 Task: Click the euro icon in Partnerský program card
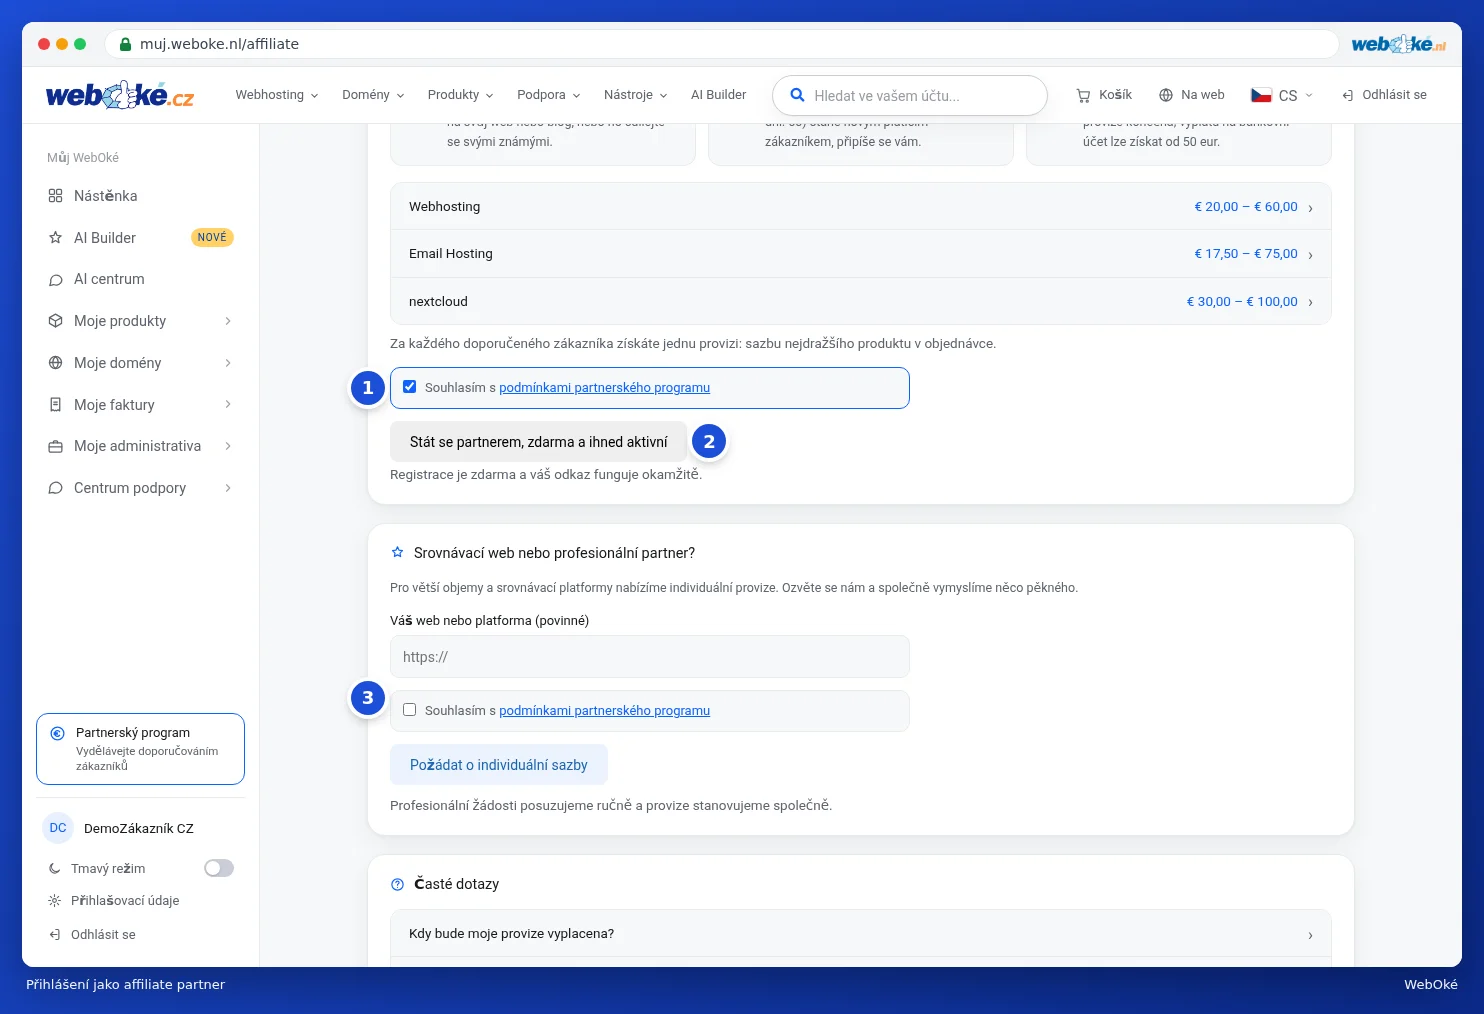coord(58,733)
